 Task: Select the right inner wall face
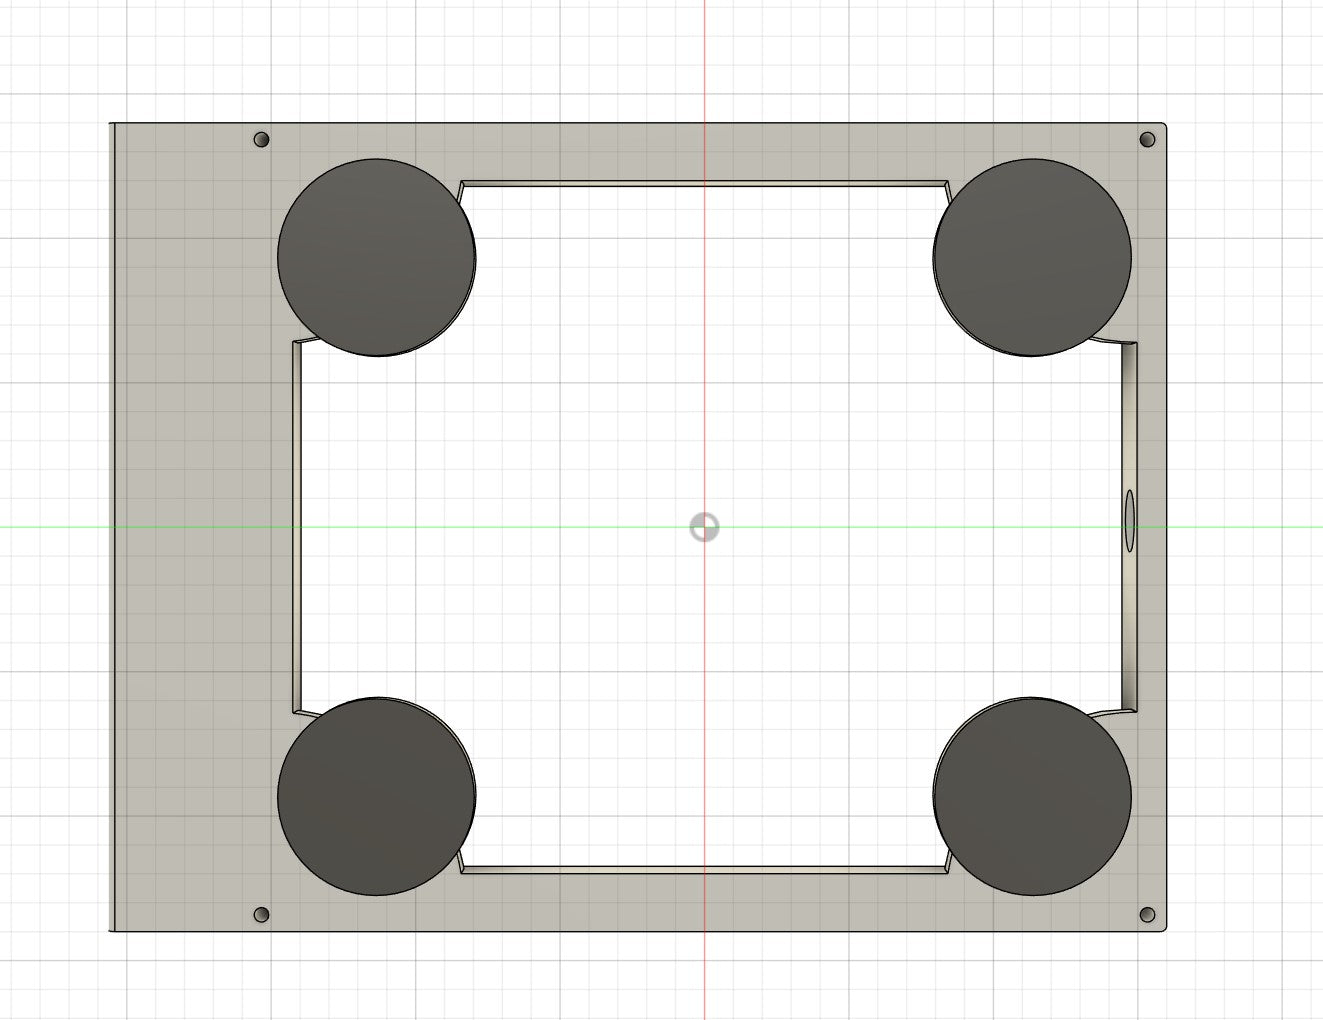pyautogui.click(x=1129, y=620)
